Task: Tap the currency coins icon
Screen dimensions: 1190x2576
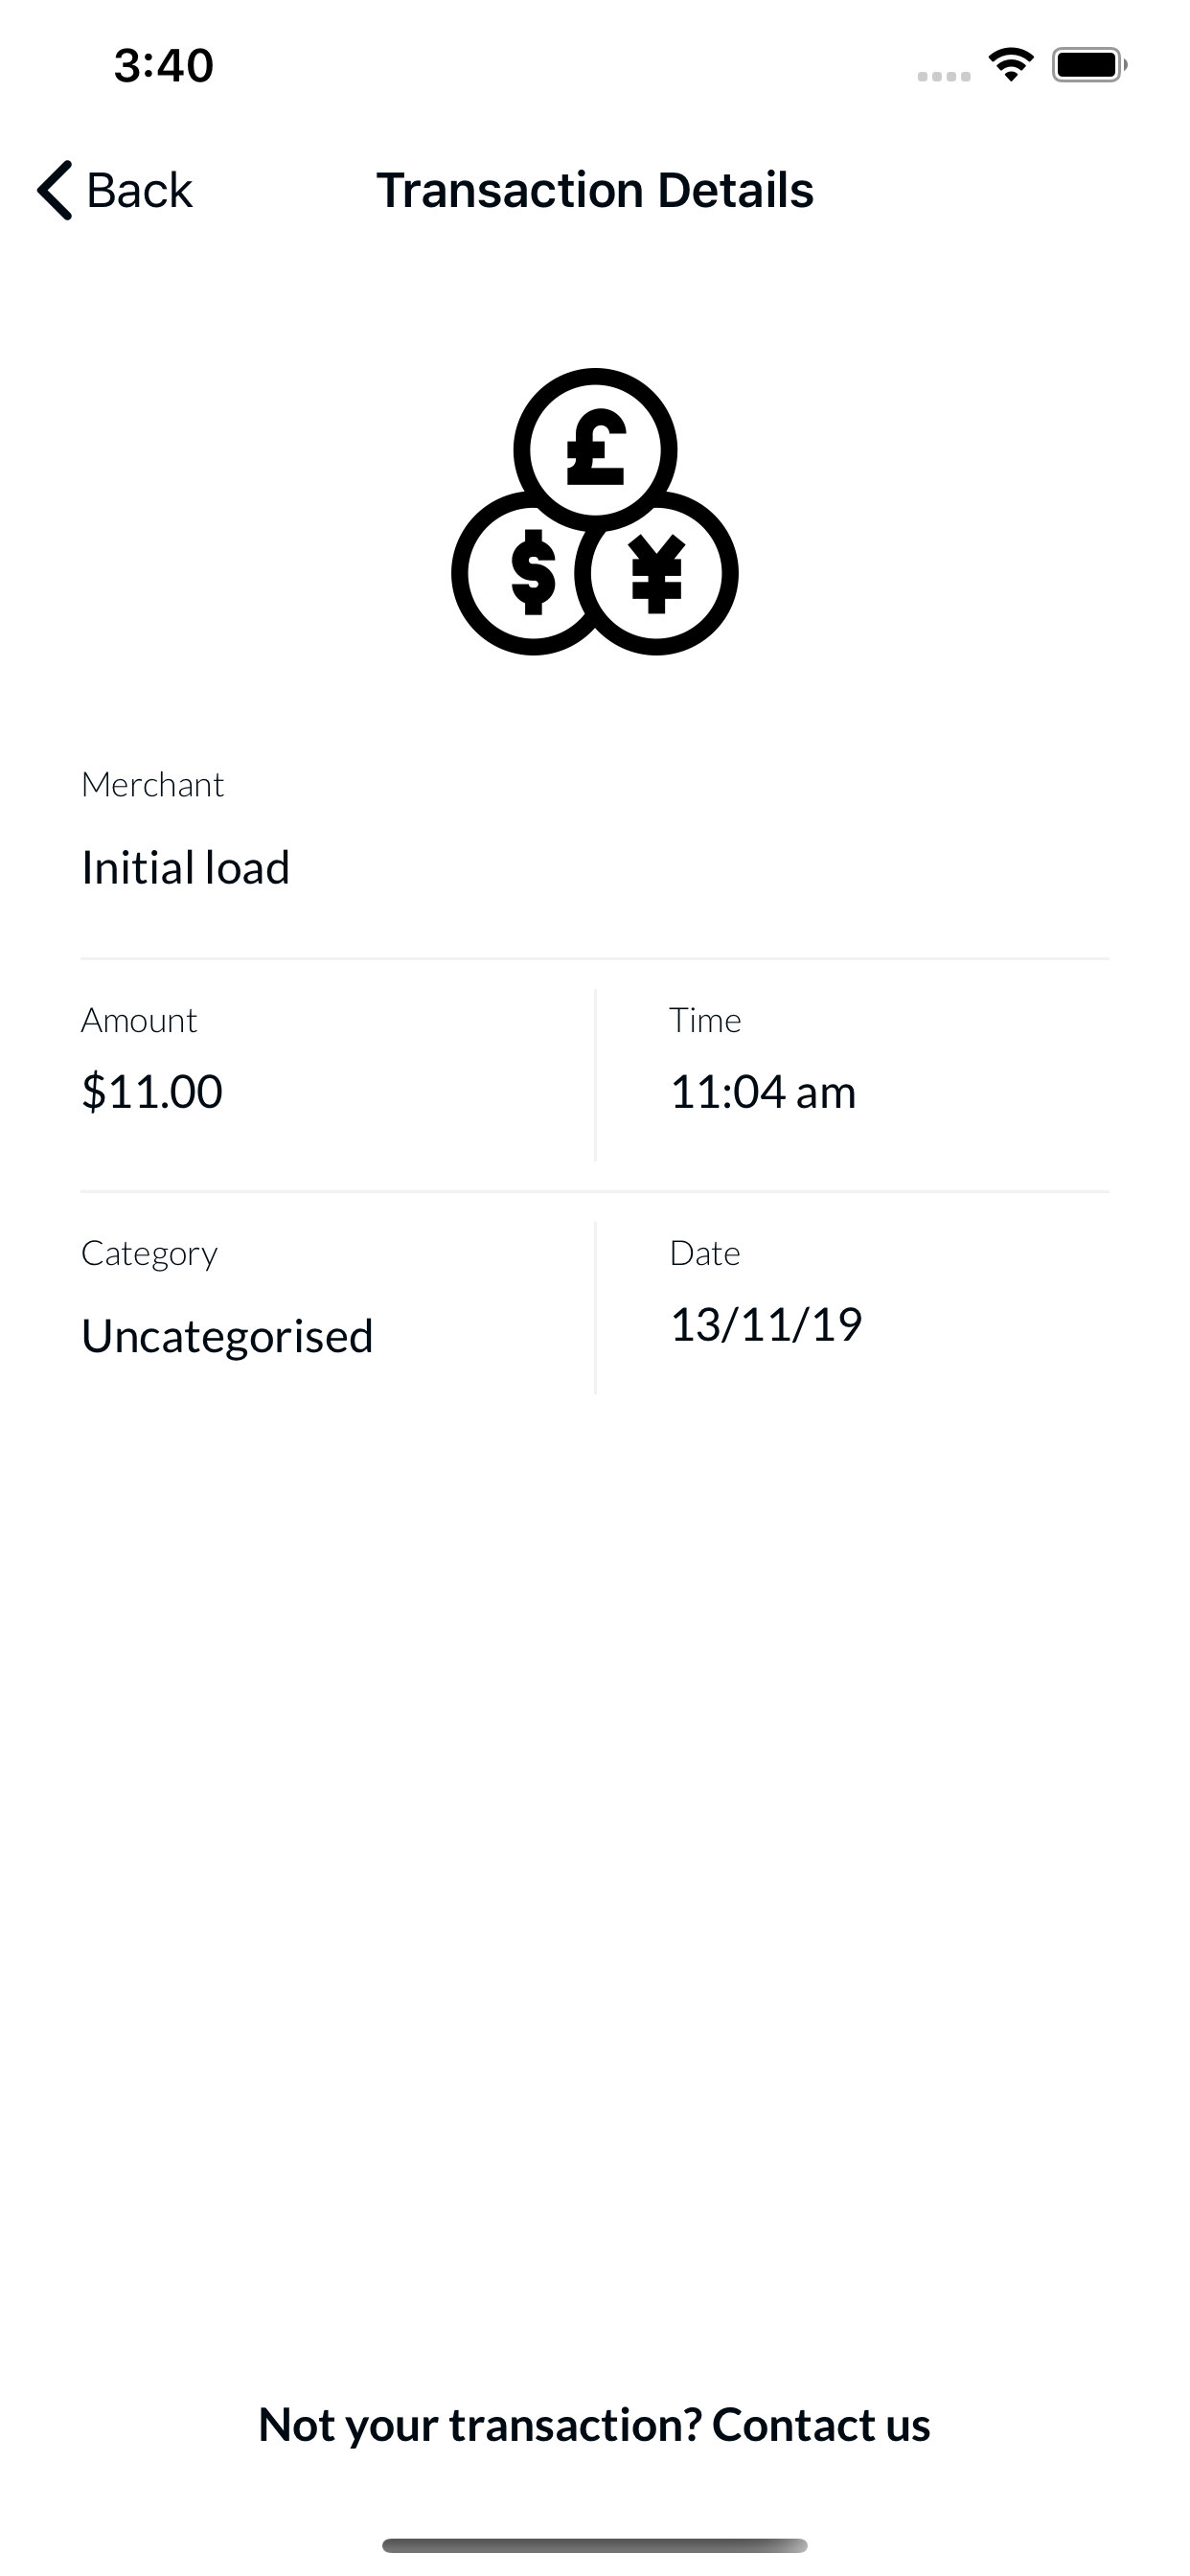Action: pyautogui.click(x=595, y=512)
